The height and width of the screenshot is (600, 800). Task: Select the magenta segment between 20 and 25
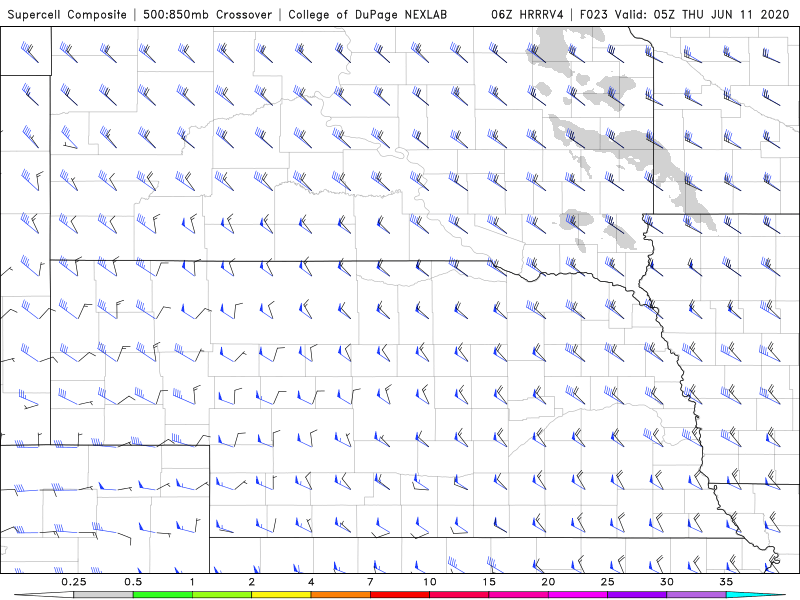(x=578, y=595)
